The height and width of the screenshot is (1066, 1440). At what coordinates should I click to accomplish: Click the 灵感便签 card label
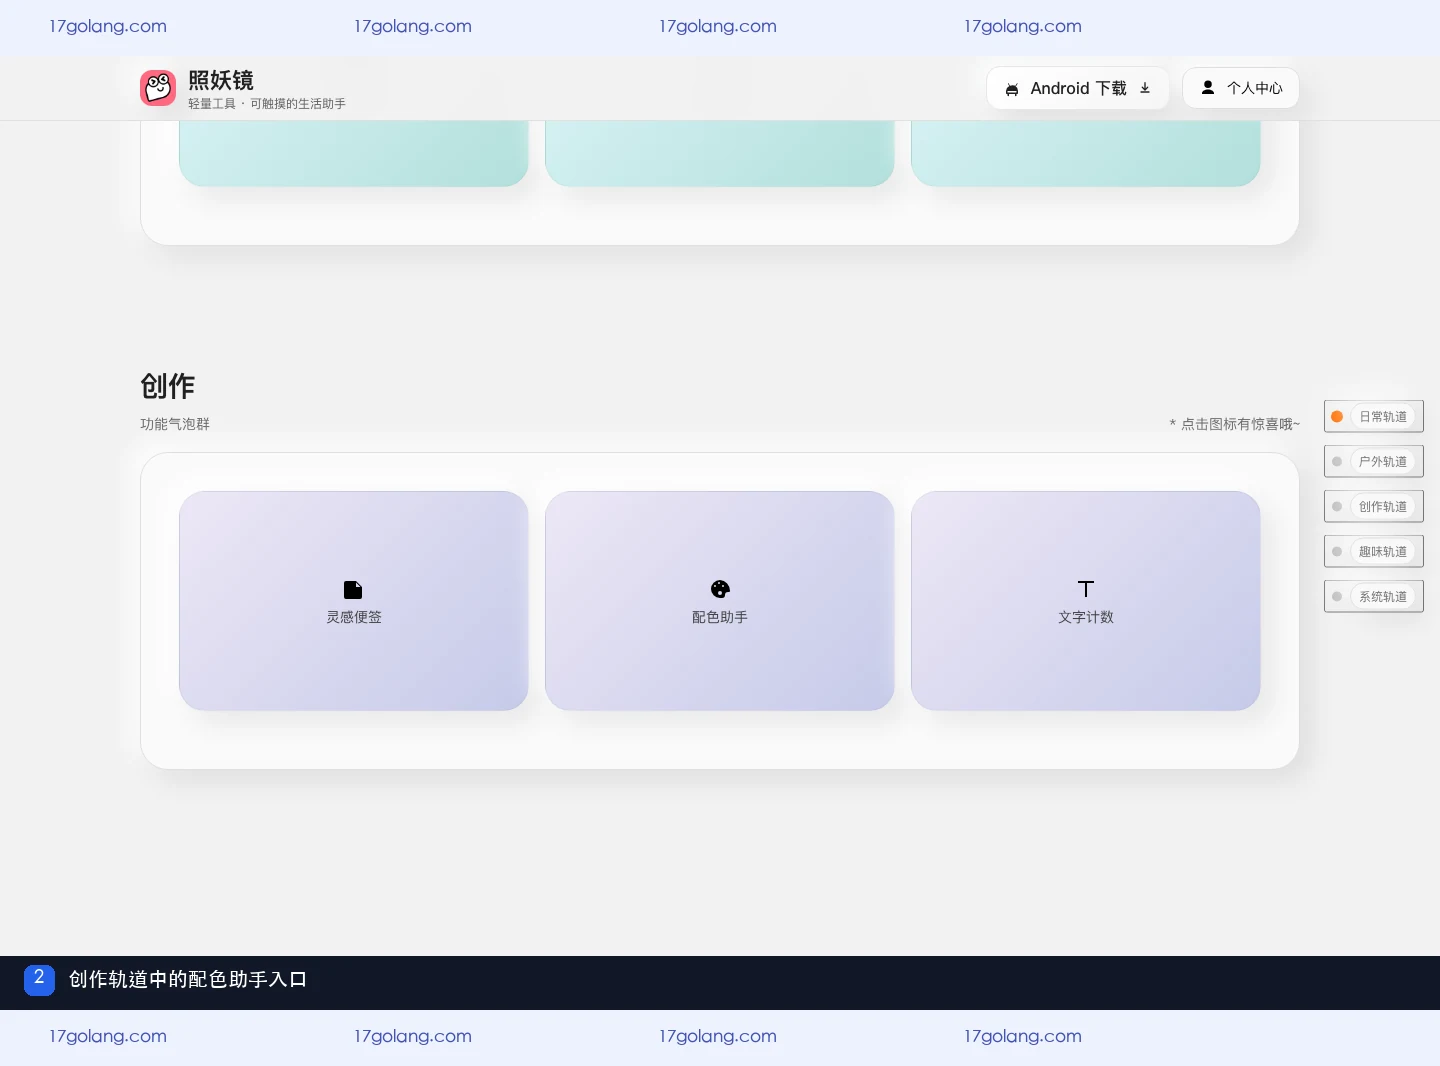tap(354, 617)
